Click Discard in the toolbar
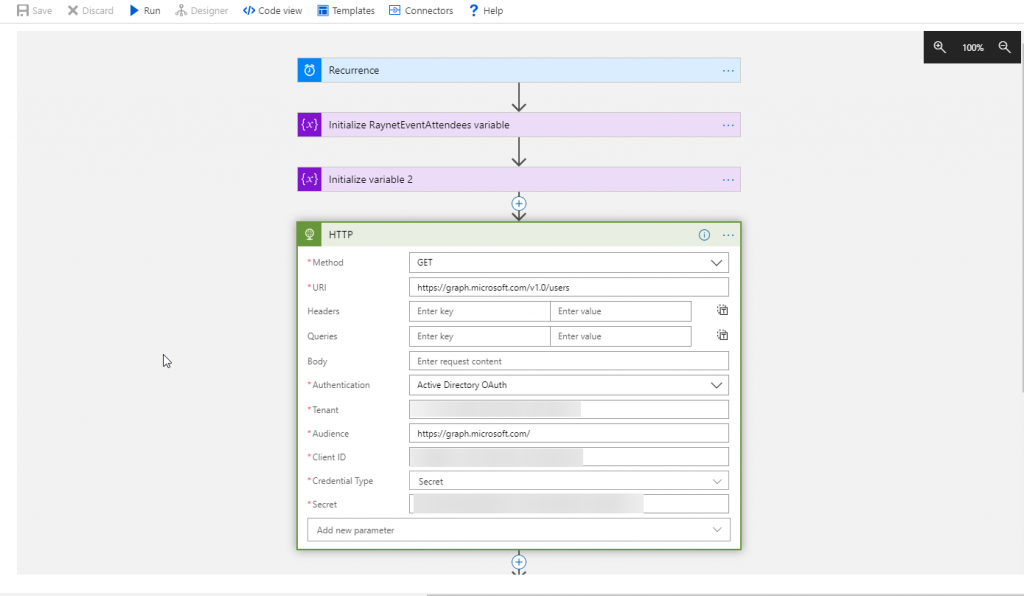Image resolution: width=1024 pixels, height=596 pixels. click(90, 10)
